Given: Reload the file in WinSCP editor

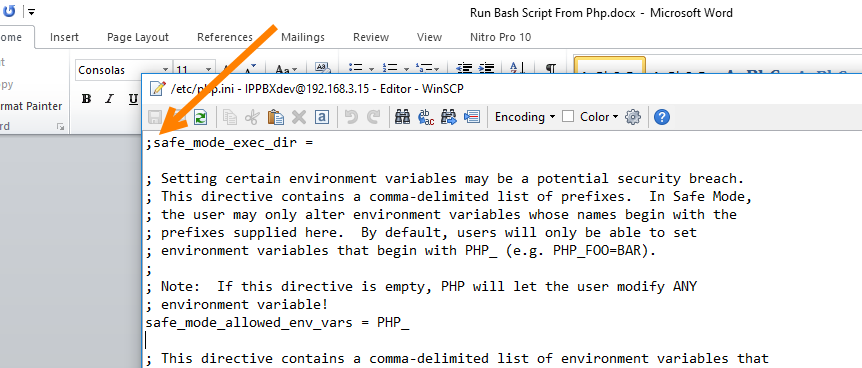Looking at the screenshot, I should 201,117.
